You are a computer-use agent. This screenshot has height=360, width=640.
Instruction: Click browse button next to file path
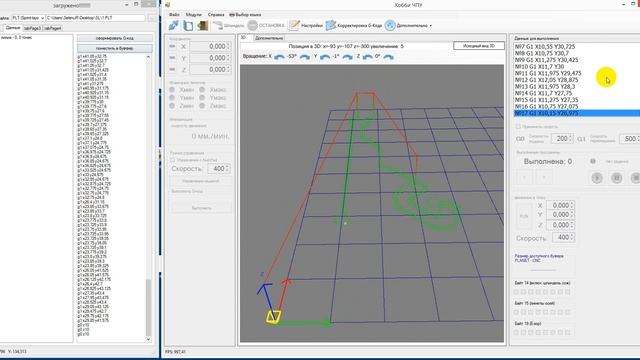pyautogui.click(x=152, y=18)
